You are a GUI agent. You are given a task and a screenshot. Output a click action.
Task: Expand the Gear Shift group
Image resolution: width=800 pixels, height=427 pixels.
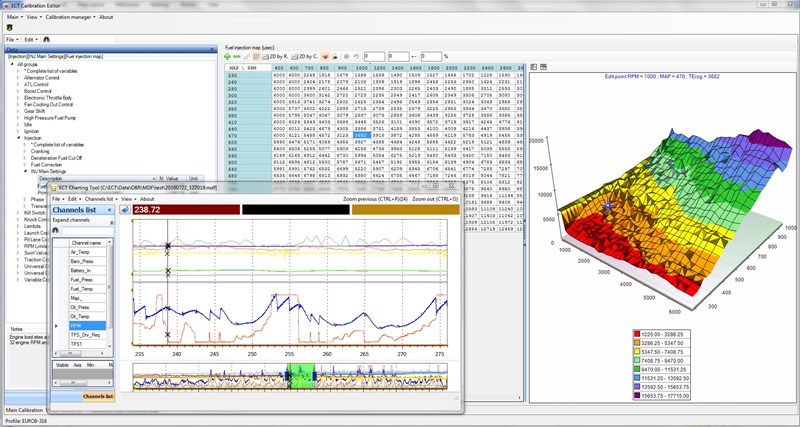tap(18, 111)
